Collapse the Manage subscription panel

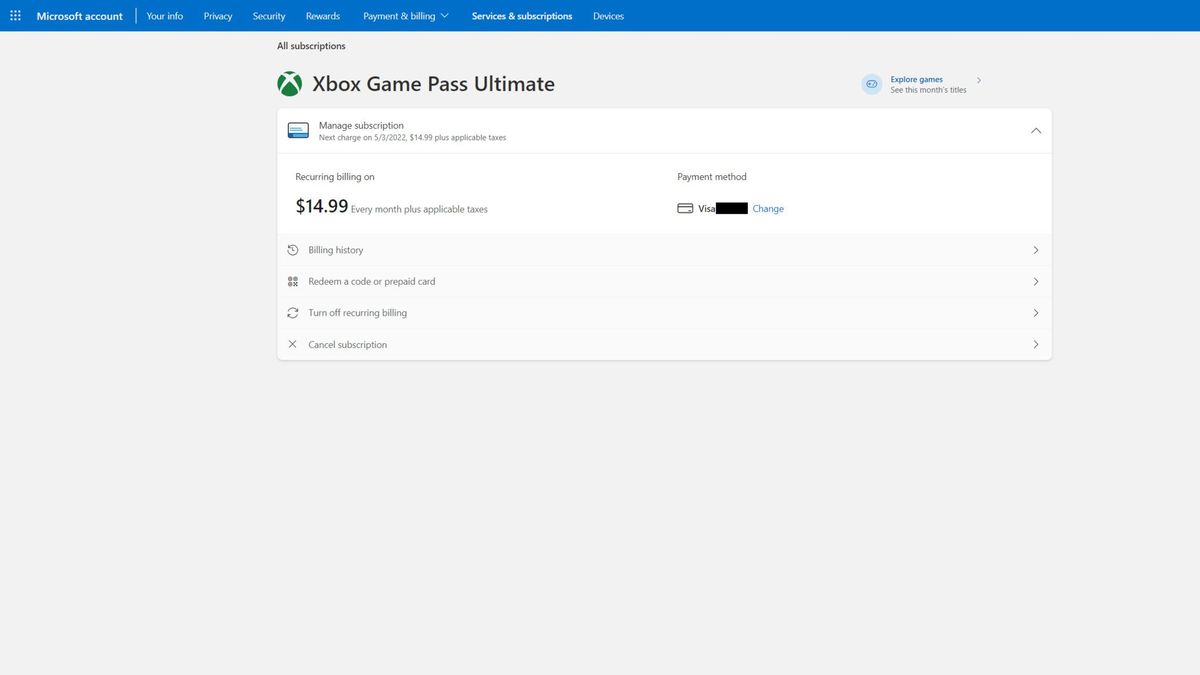pyautogui.click(x=1033, y=129)
